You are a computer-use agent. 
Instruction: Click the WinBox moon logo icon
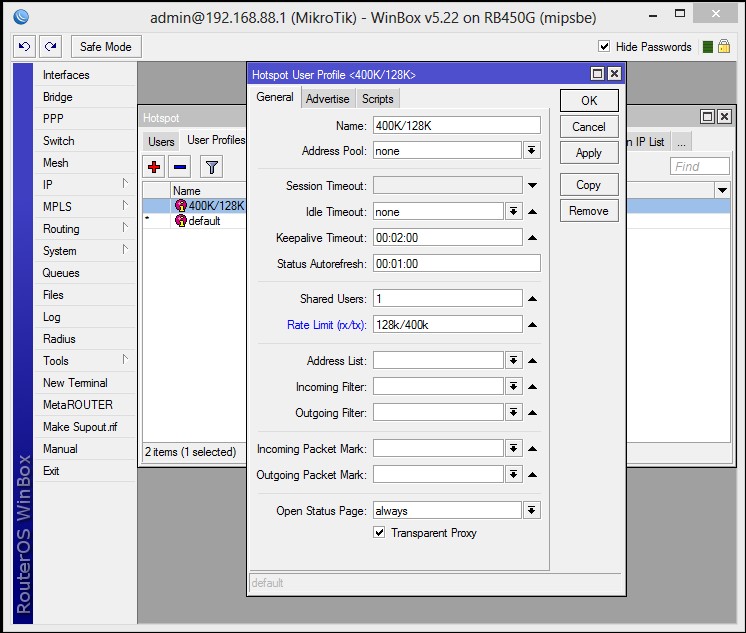pos(21,17)
